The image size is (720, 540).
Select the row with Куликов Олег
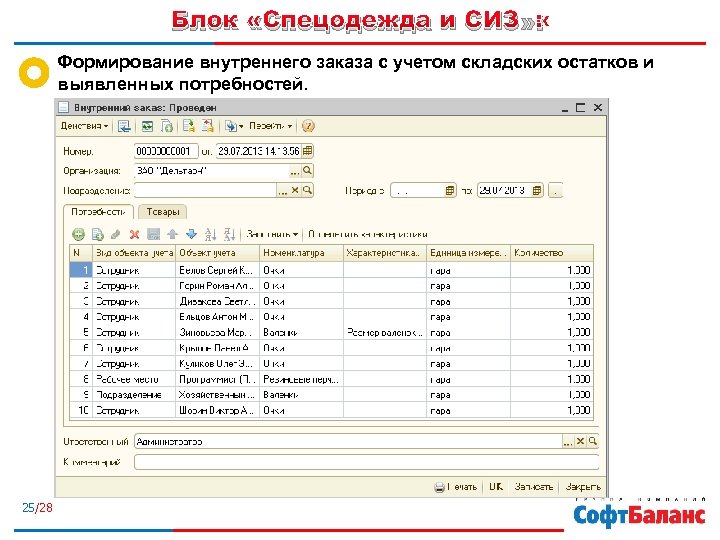point(331,364)
